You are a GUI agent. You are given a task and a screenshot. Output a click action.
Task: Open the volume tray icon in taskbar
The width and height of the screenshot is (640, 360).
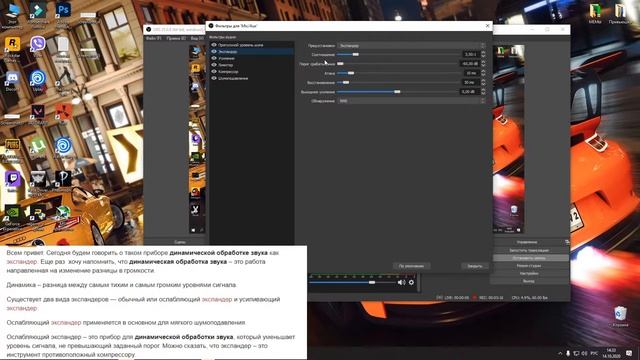(584, 353)
